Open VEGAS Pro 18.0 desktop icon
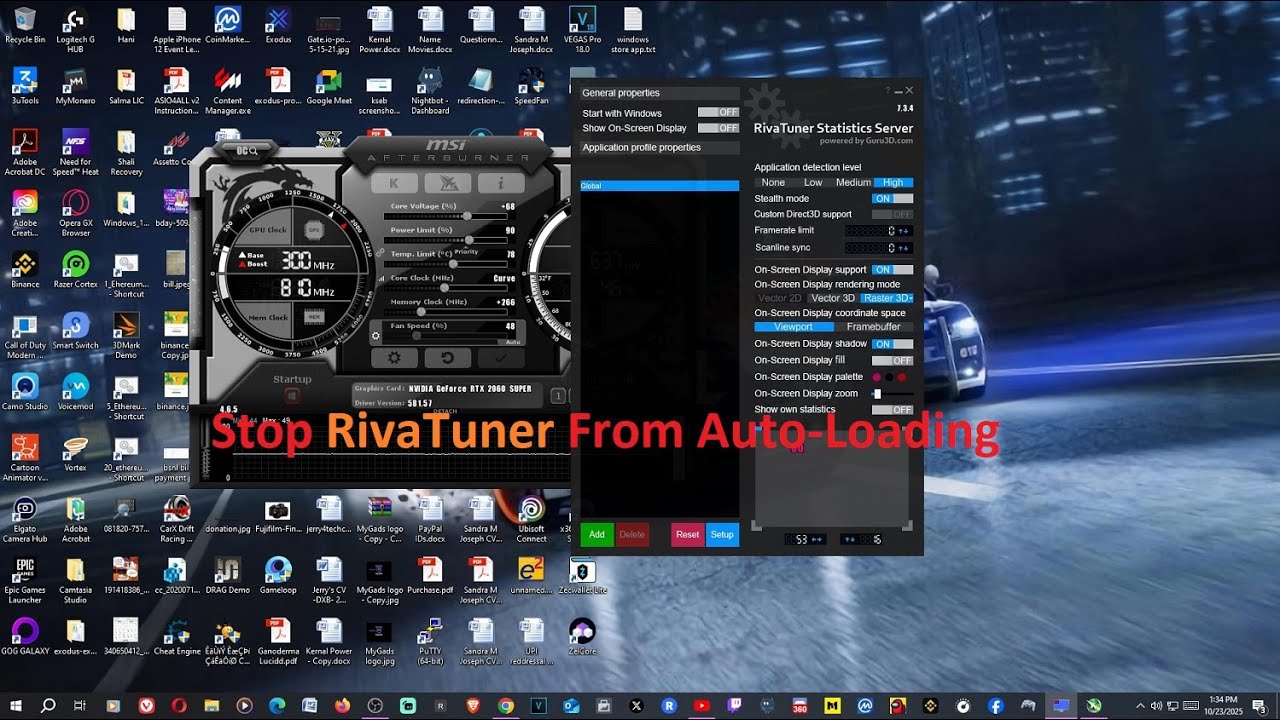 [x=582, y=30]
